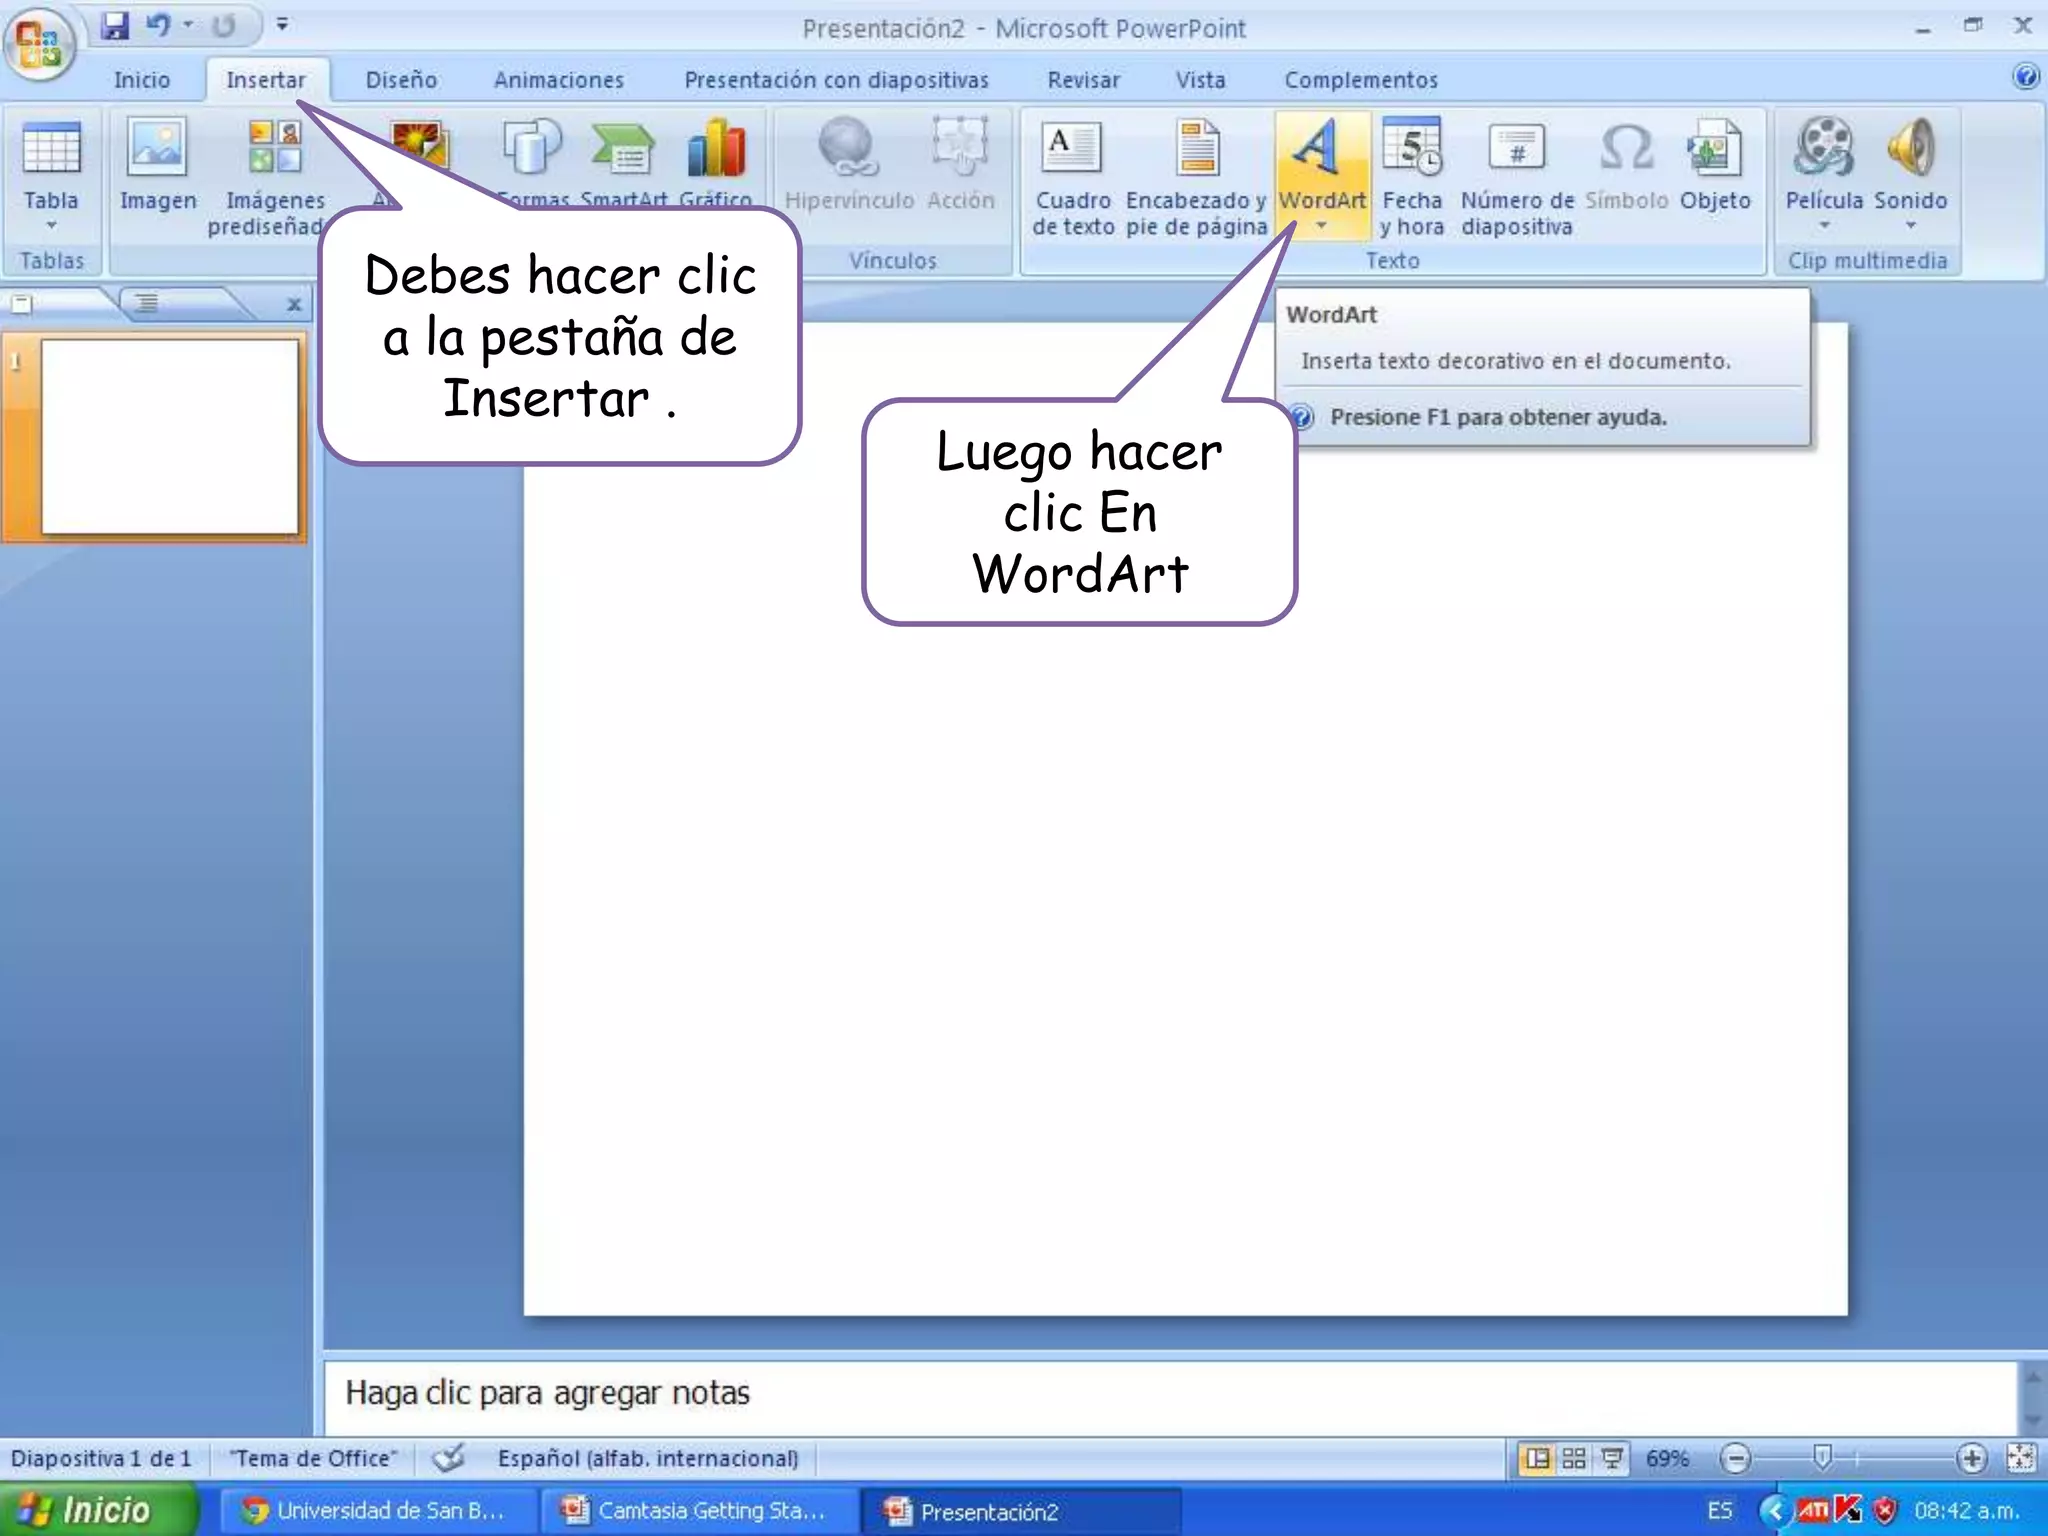Toggle slide sorter view button
The height and width of the screenshot is (1536, 2048).
pyautogui.click(x=1574, y=1459)
